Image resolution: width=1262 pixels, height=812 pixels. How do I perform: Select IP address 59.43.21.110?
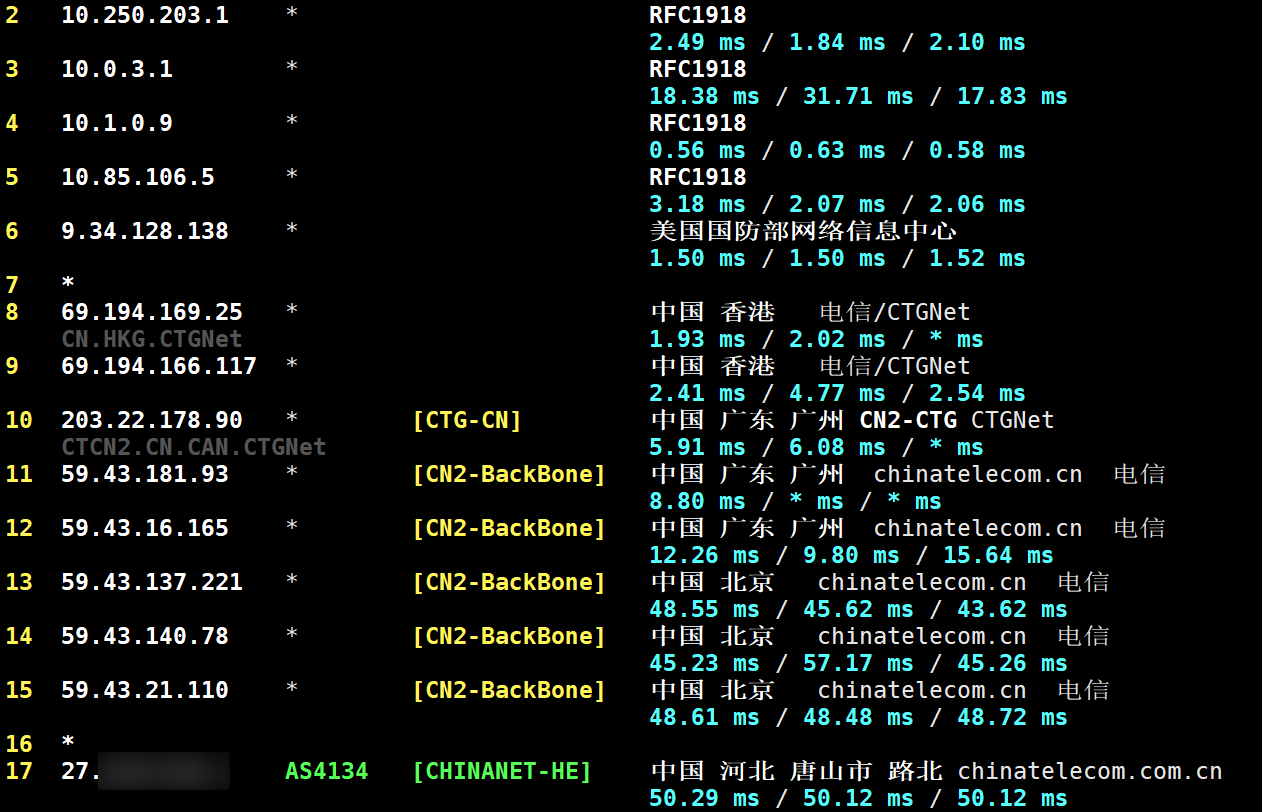[145, 690]
